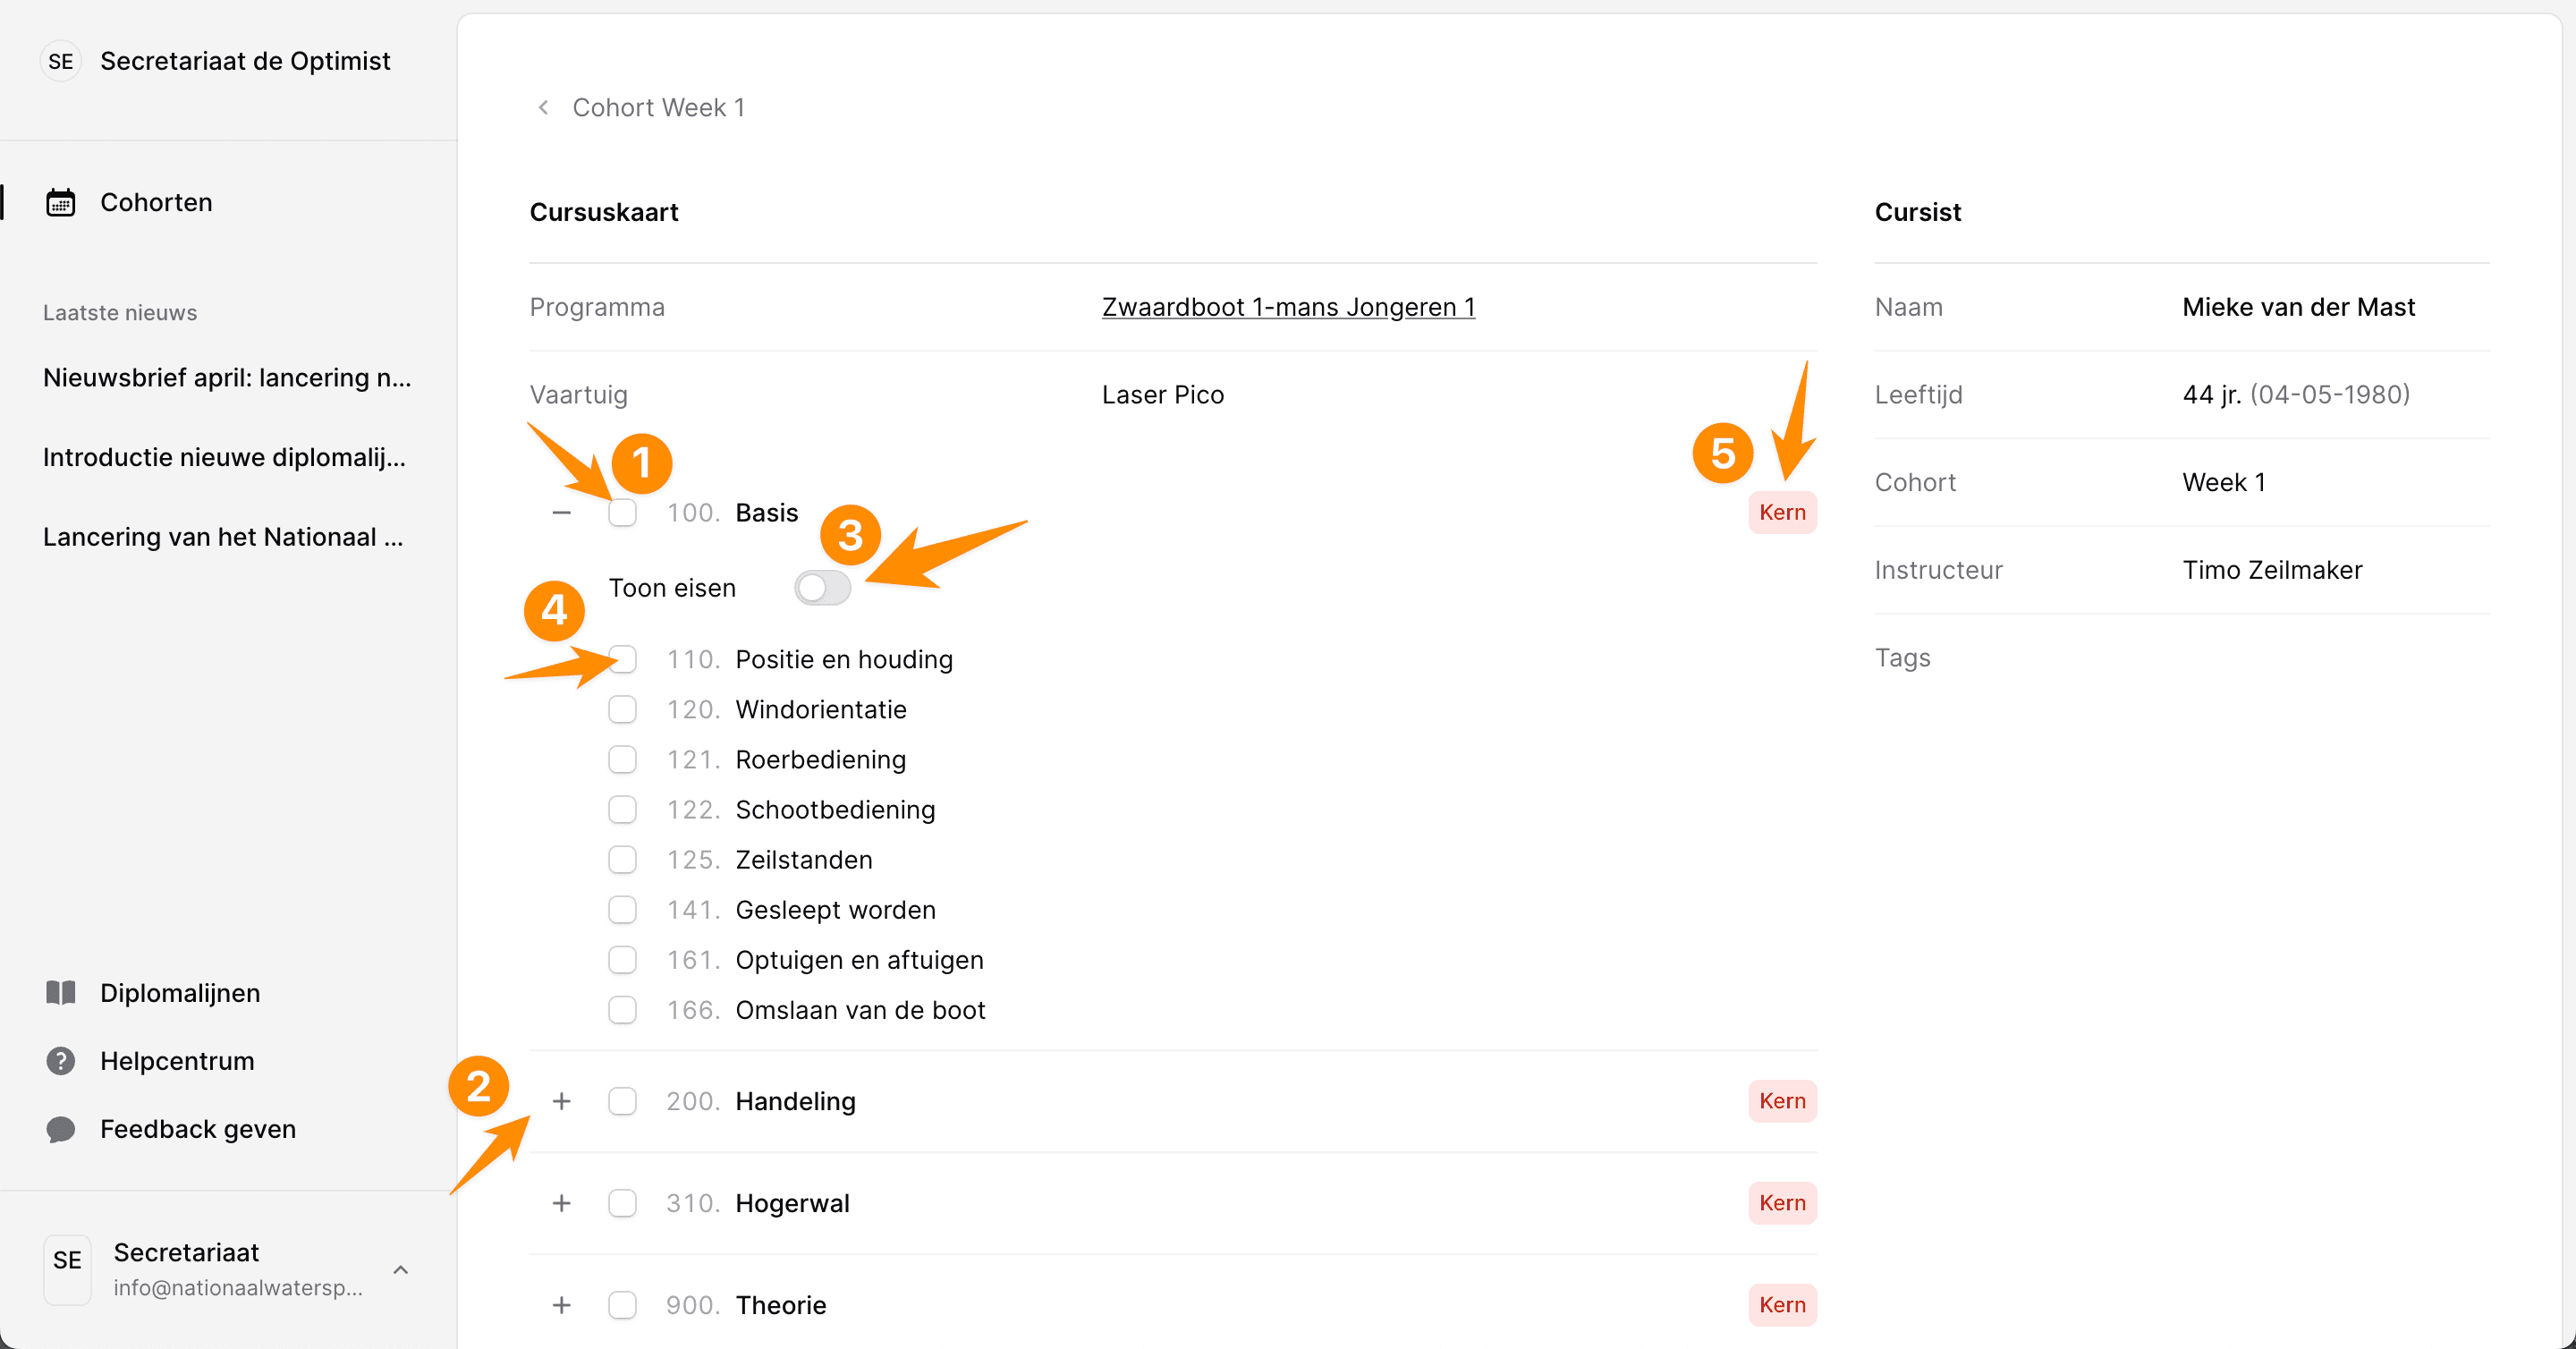Click the SE avatar beside Secretariaat de Optimist
The width and height of the screenshot is (2576, 1349).
(x=61, y=61)
